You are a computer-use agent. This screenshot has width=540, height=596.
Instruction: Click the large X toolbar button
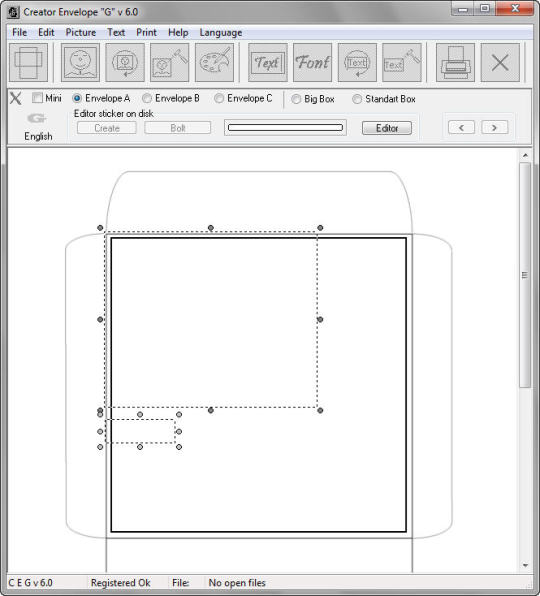tap(500, 62)
